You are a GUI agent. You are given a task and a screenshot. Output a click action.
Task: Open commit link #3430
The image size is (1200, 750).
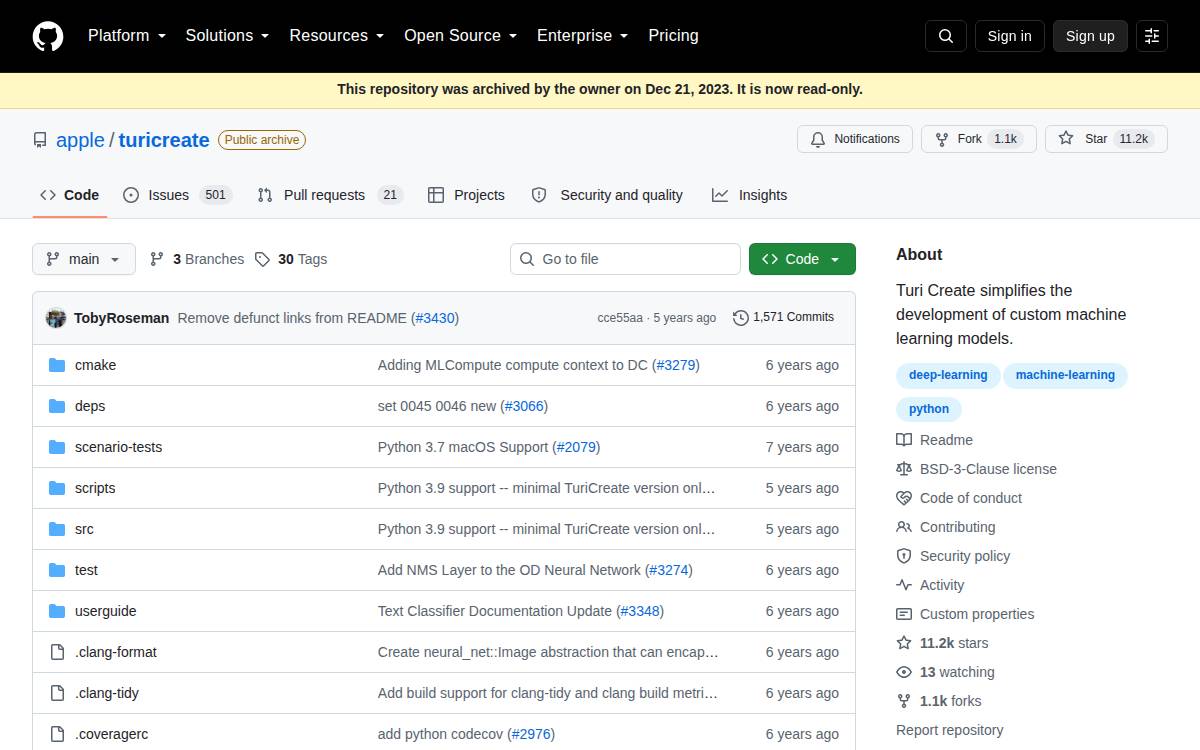point(435,318)
